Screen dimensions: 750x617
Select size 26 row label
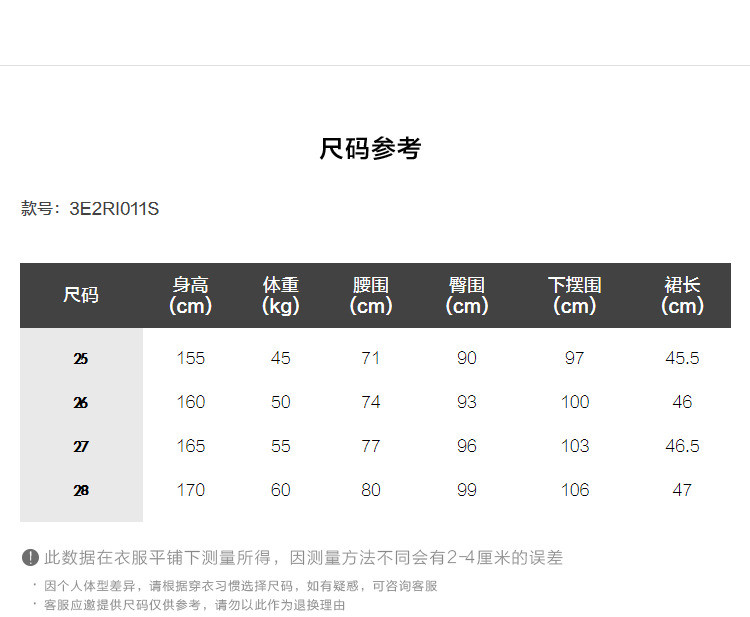coord(81,402)
